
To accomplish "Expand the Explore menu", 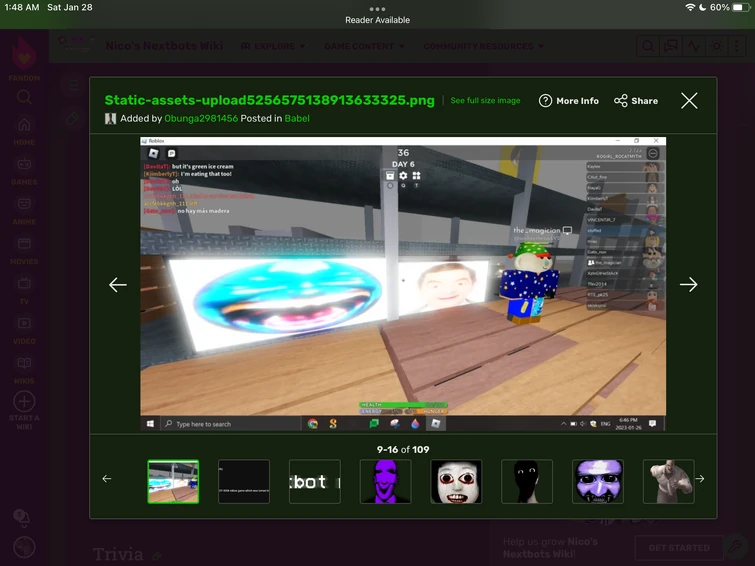I will click(273, 46).
